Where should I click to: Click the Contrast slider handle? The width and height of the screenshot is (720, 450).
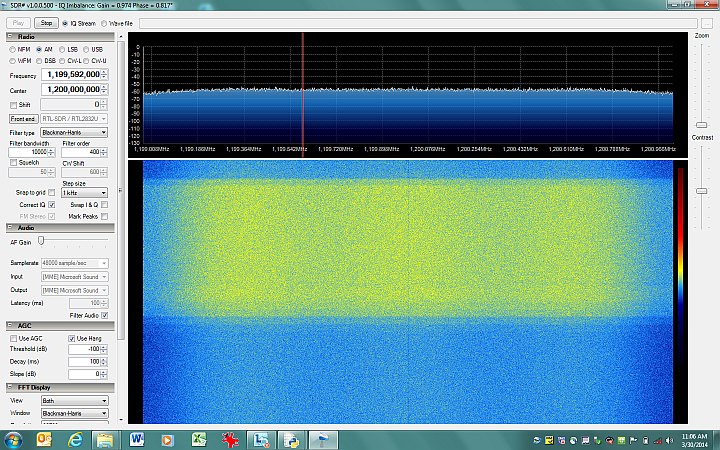coord(702,191)
